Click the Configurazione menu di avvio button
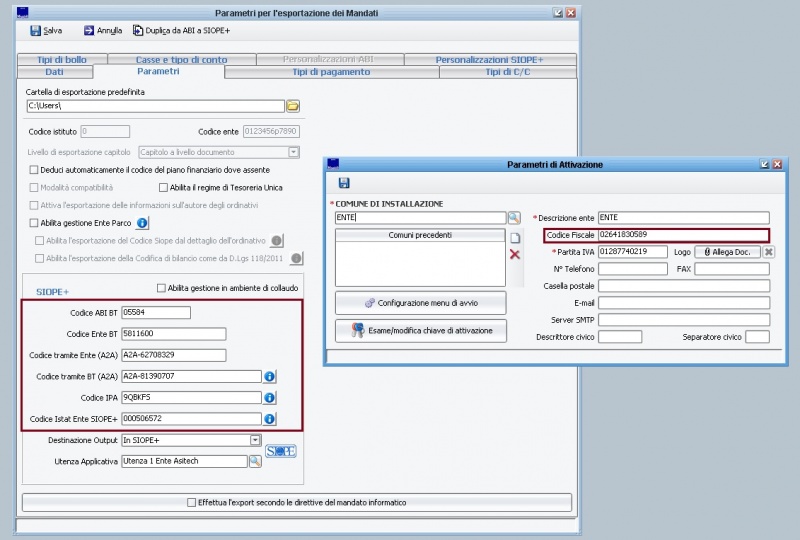This screenshot has width=800, height=540. coord(420,303)
